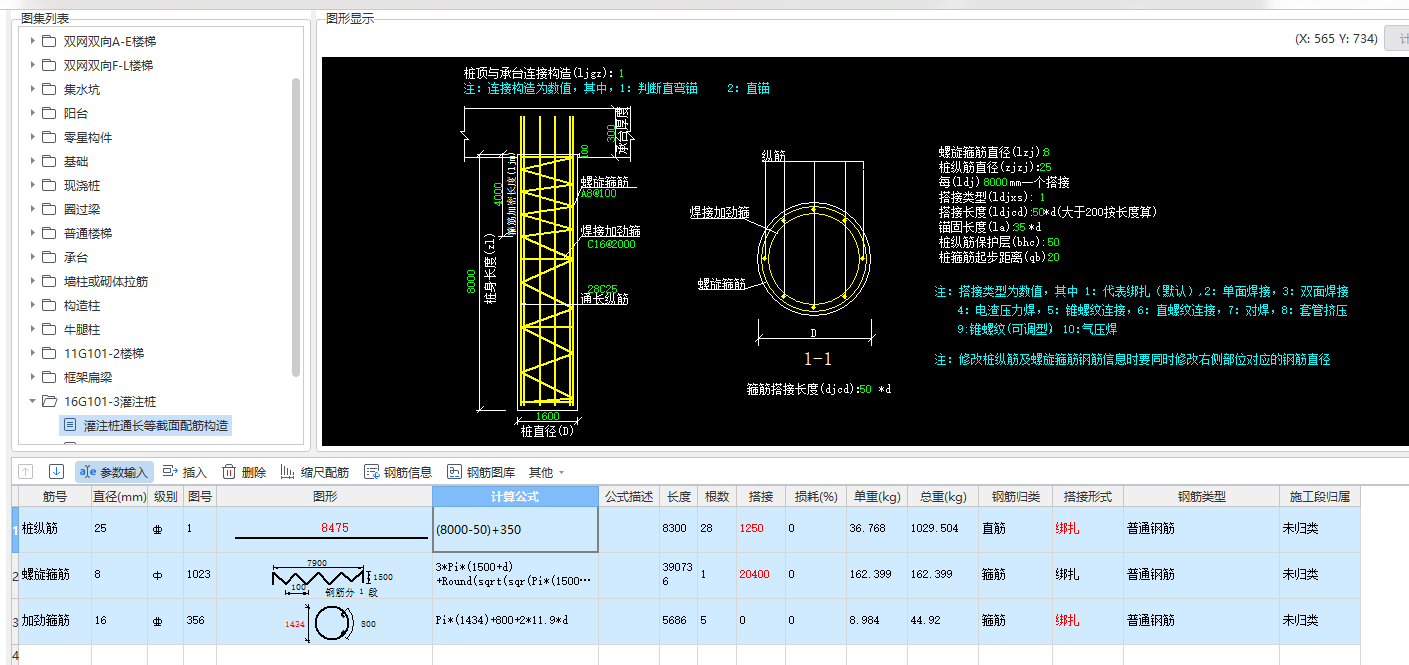Click the empty row 4 header
Screen dimensions: 1409x665
click(14, 655)
